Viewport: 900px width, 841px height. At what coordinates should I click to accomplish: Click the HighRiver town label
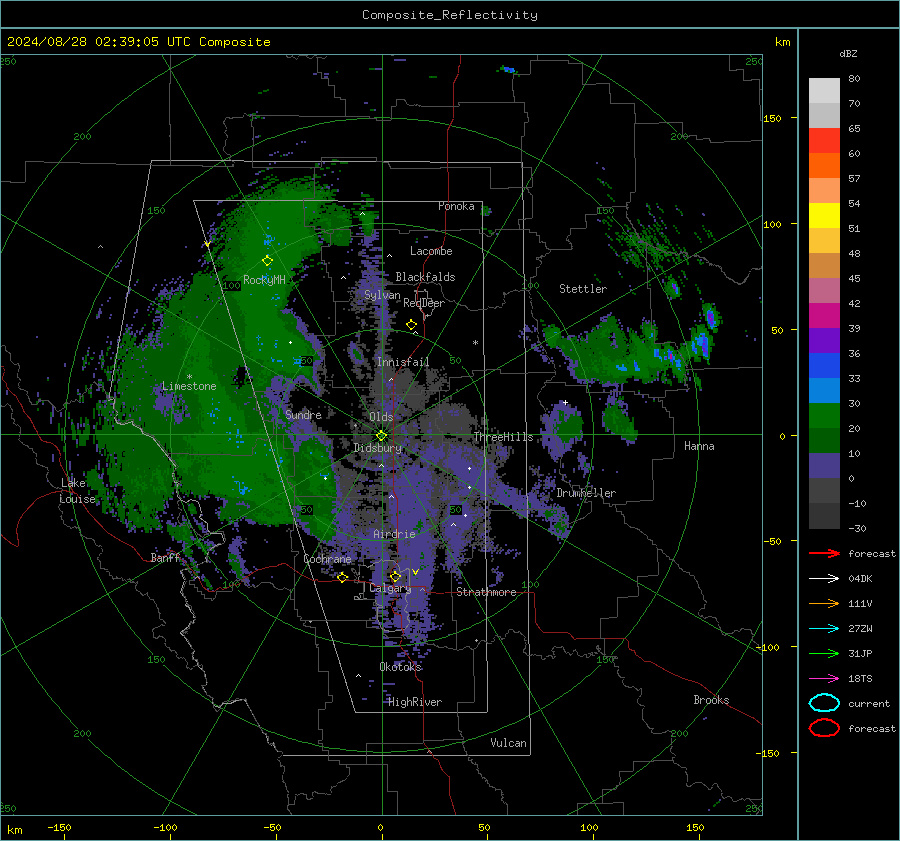tap(415, 702)
